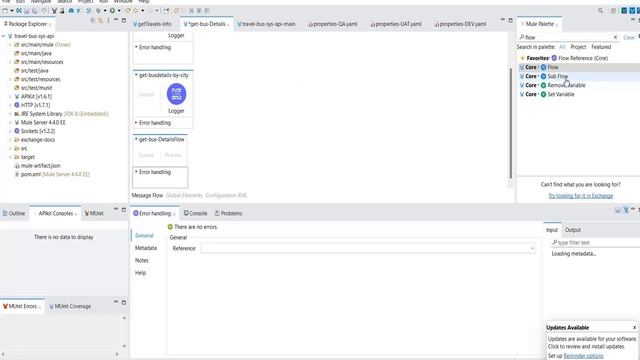The image size is (640, 360).
Task: Click the Logger component in the get-busdetails-by-city flow
Action: [176, 94]
